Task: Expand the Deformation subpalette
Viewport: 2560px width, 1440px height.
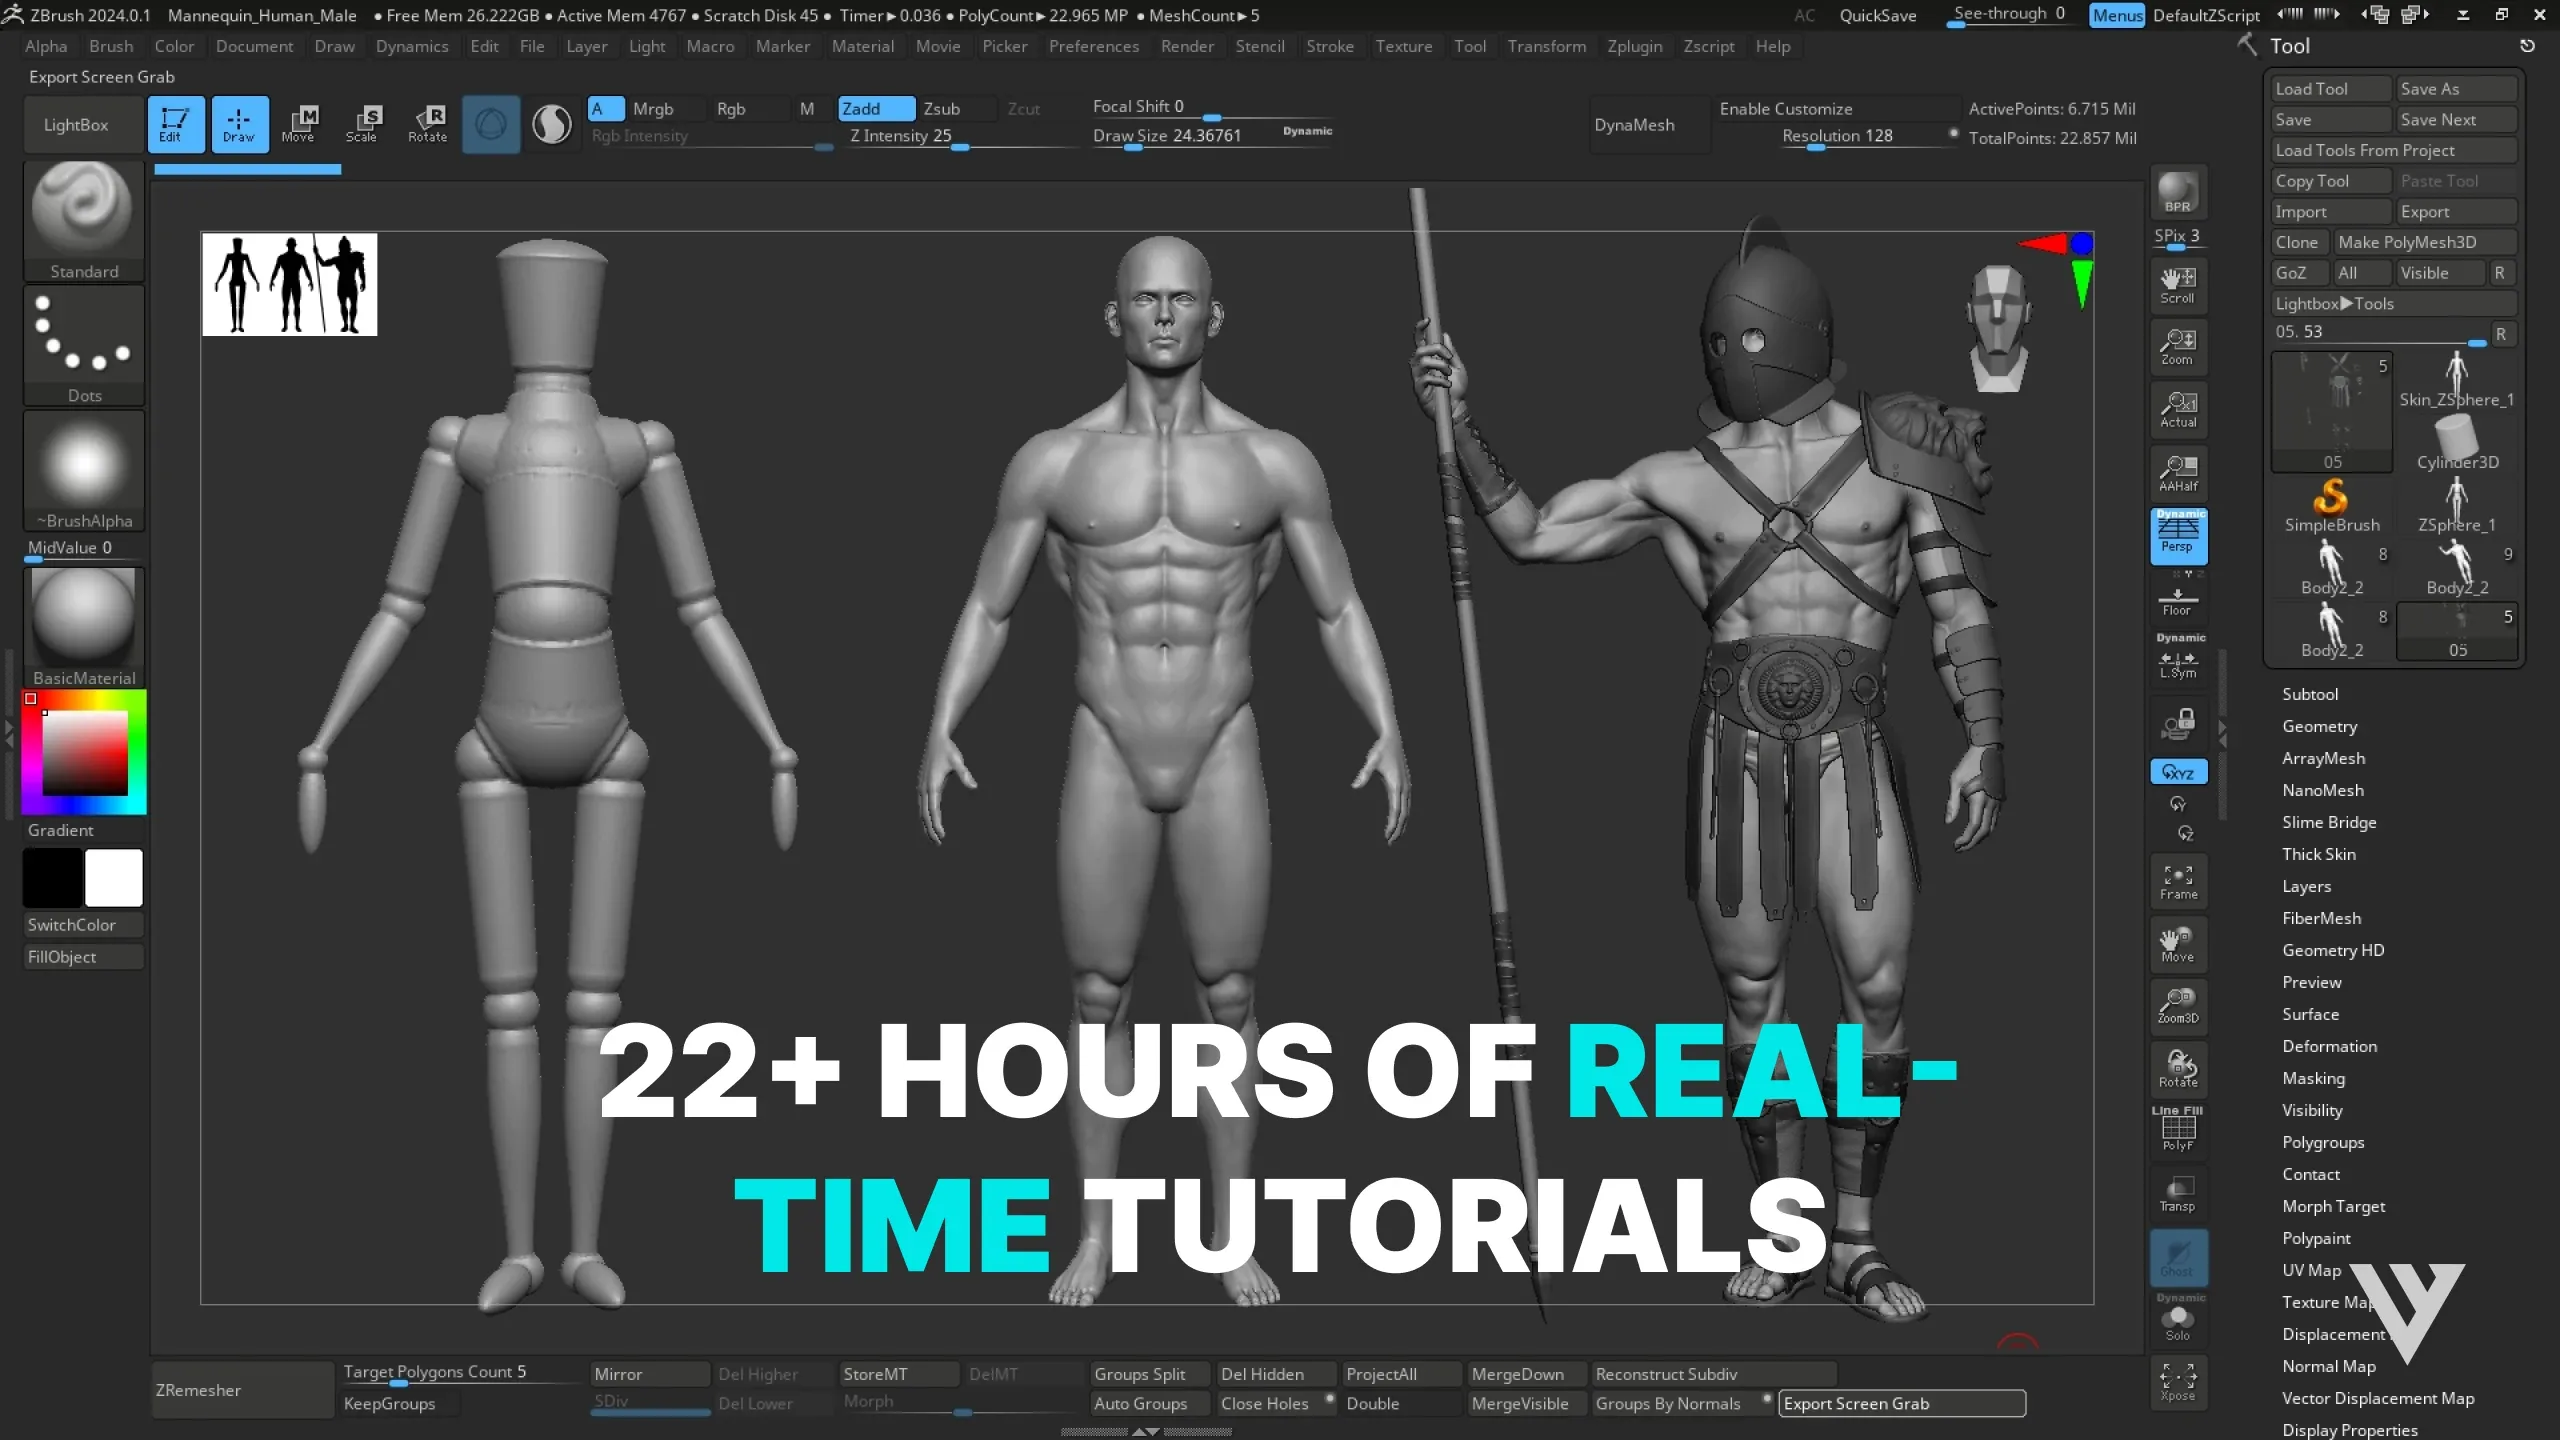Action: click(2330, 1046)
